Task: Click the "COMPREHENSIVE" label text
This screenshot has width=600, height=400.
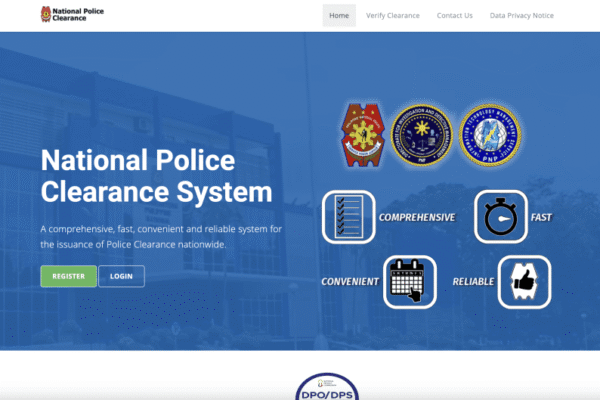Action: [417, 217]
